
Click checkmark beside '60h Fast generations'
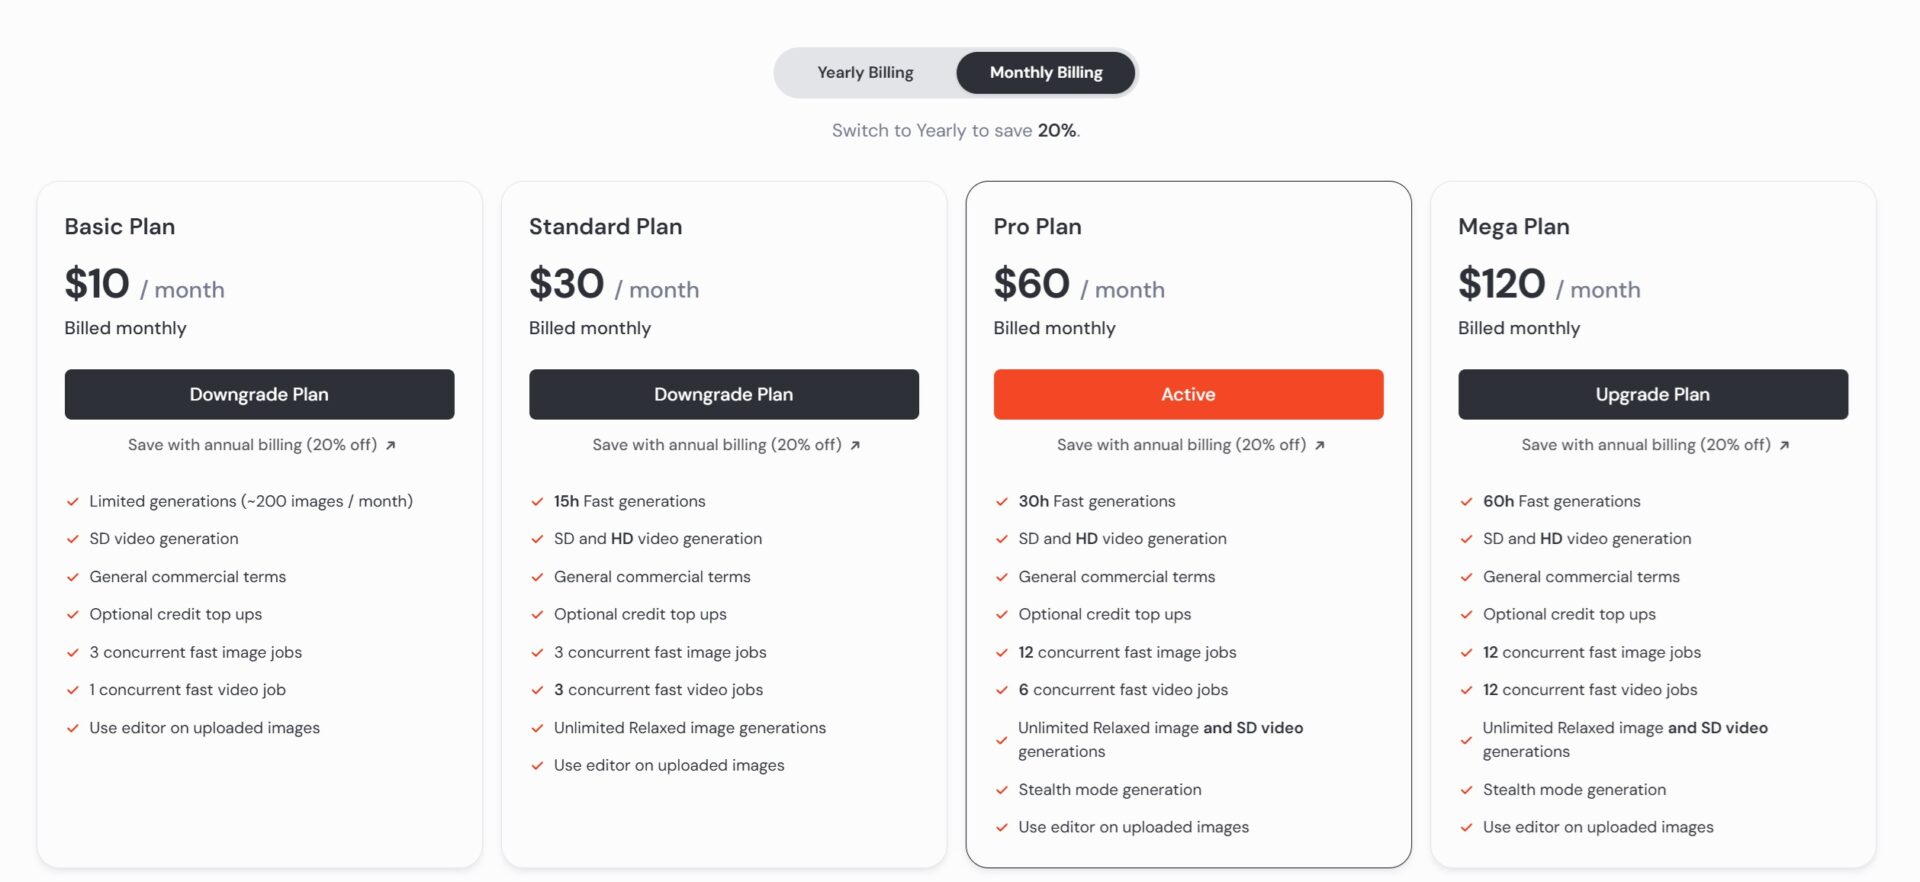click(x=1466, y=502)
